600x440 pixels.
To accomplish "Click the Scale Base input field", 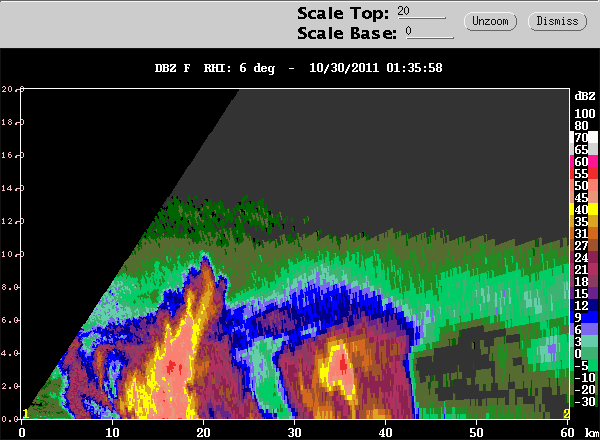I will (430, 32).
